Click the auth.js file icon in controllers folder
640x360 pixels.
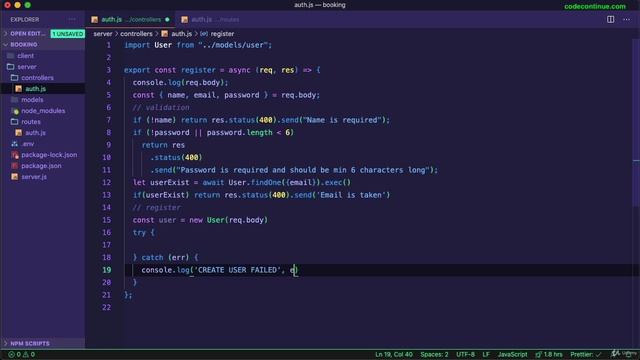18,89
